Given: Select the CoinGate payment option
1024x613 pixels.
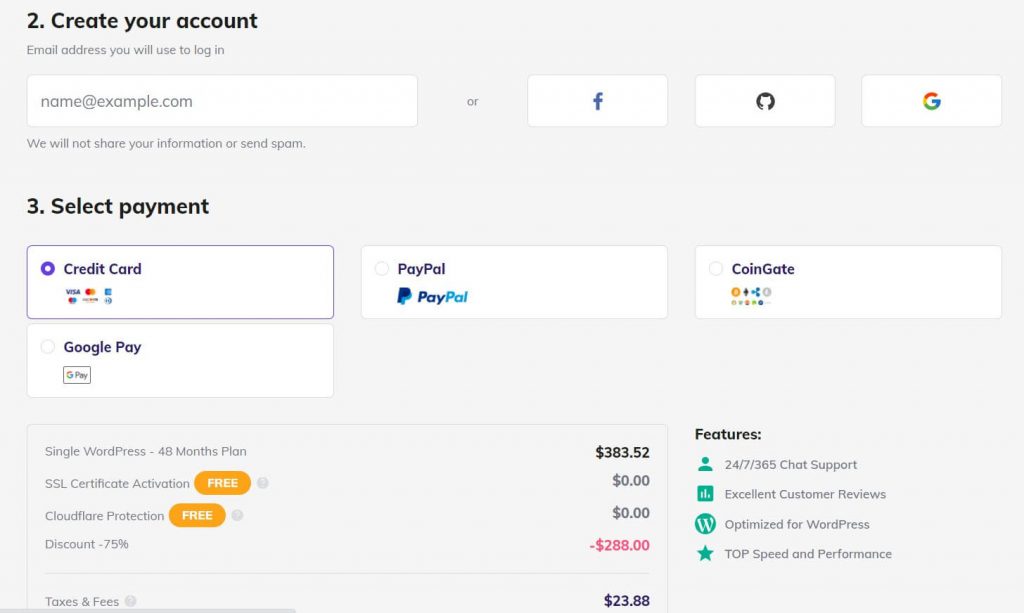Looking at the screenshot, I should (x=715, y=268).
